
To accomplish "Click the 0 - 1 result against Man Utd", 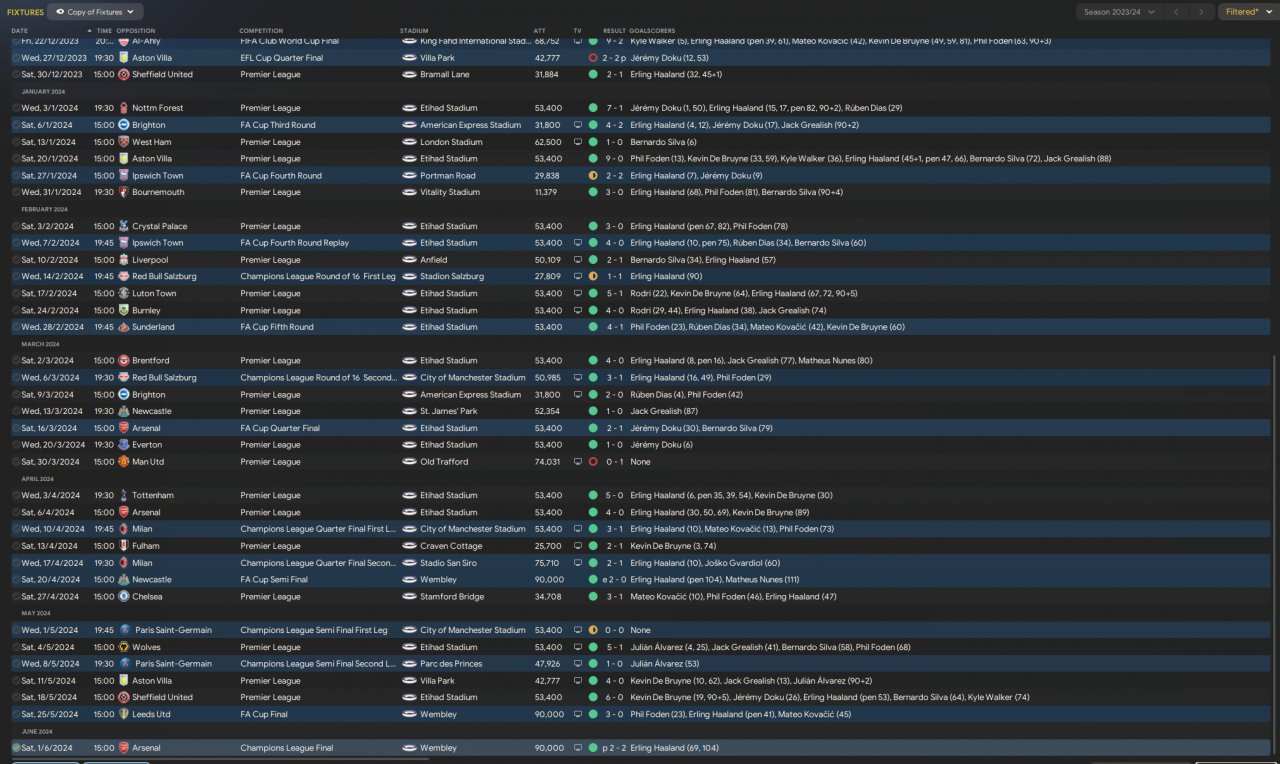I will 614,462.
